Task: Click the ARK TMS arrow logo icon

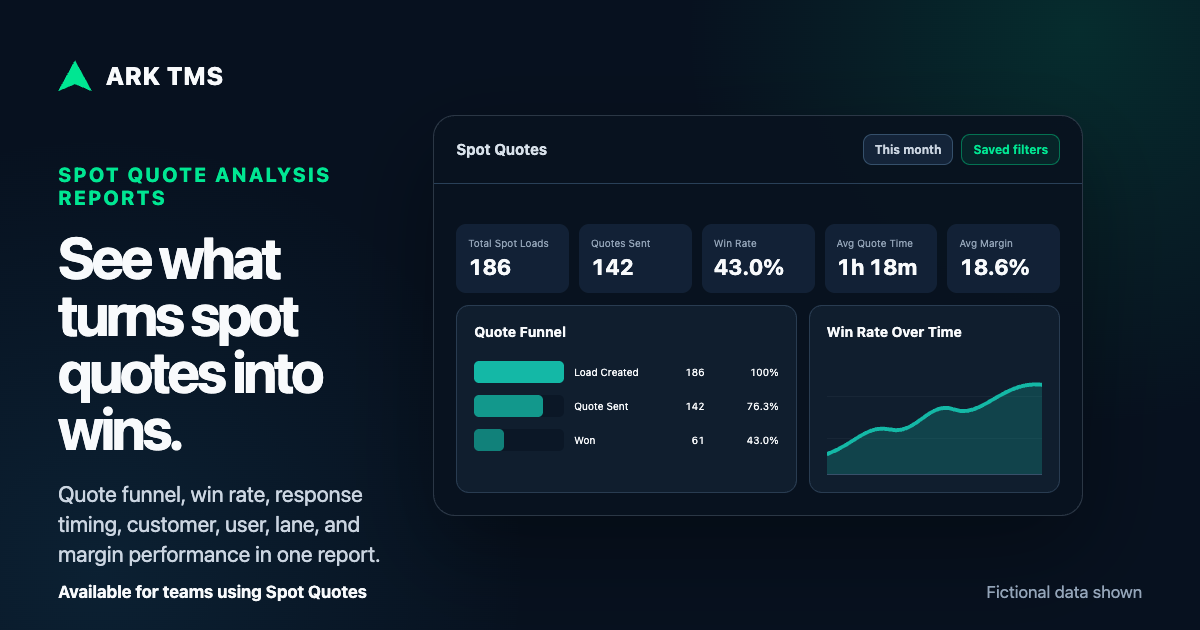Action: pyautogui.click(x=75, y=76)
